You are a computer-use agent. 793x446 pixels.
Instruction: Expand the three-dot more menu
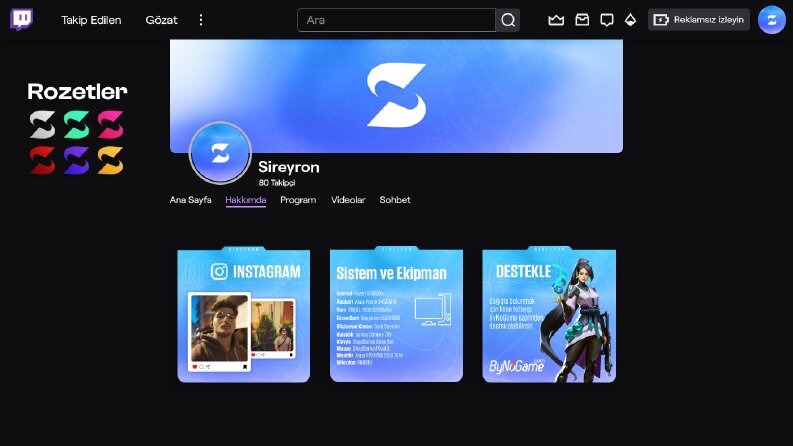(x=201, y=20)
